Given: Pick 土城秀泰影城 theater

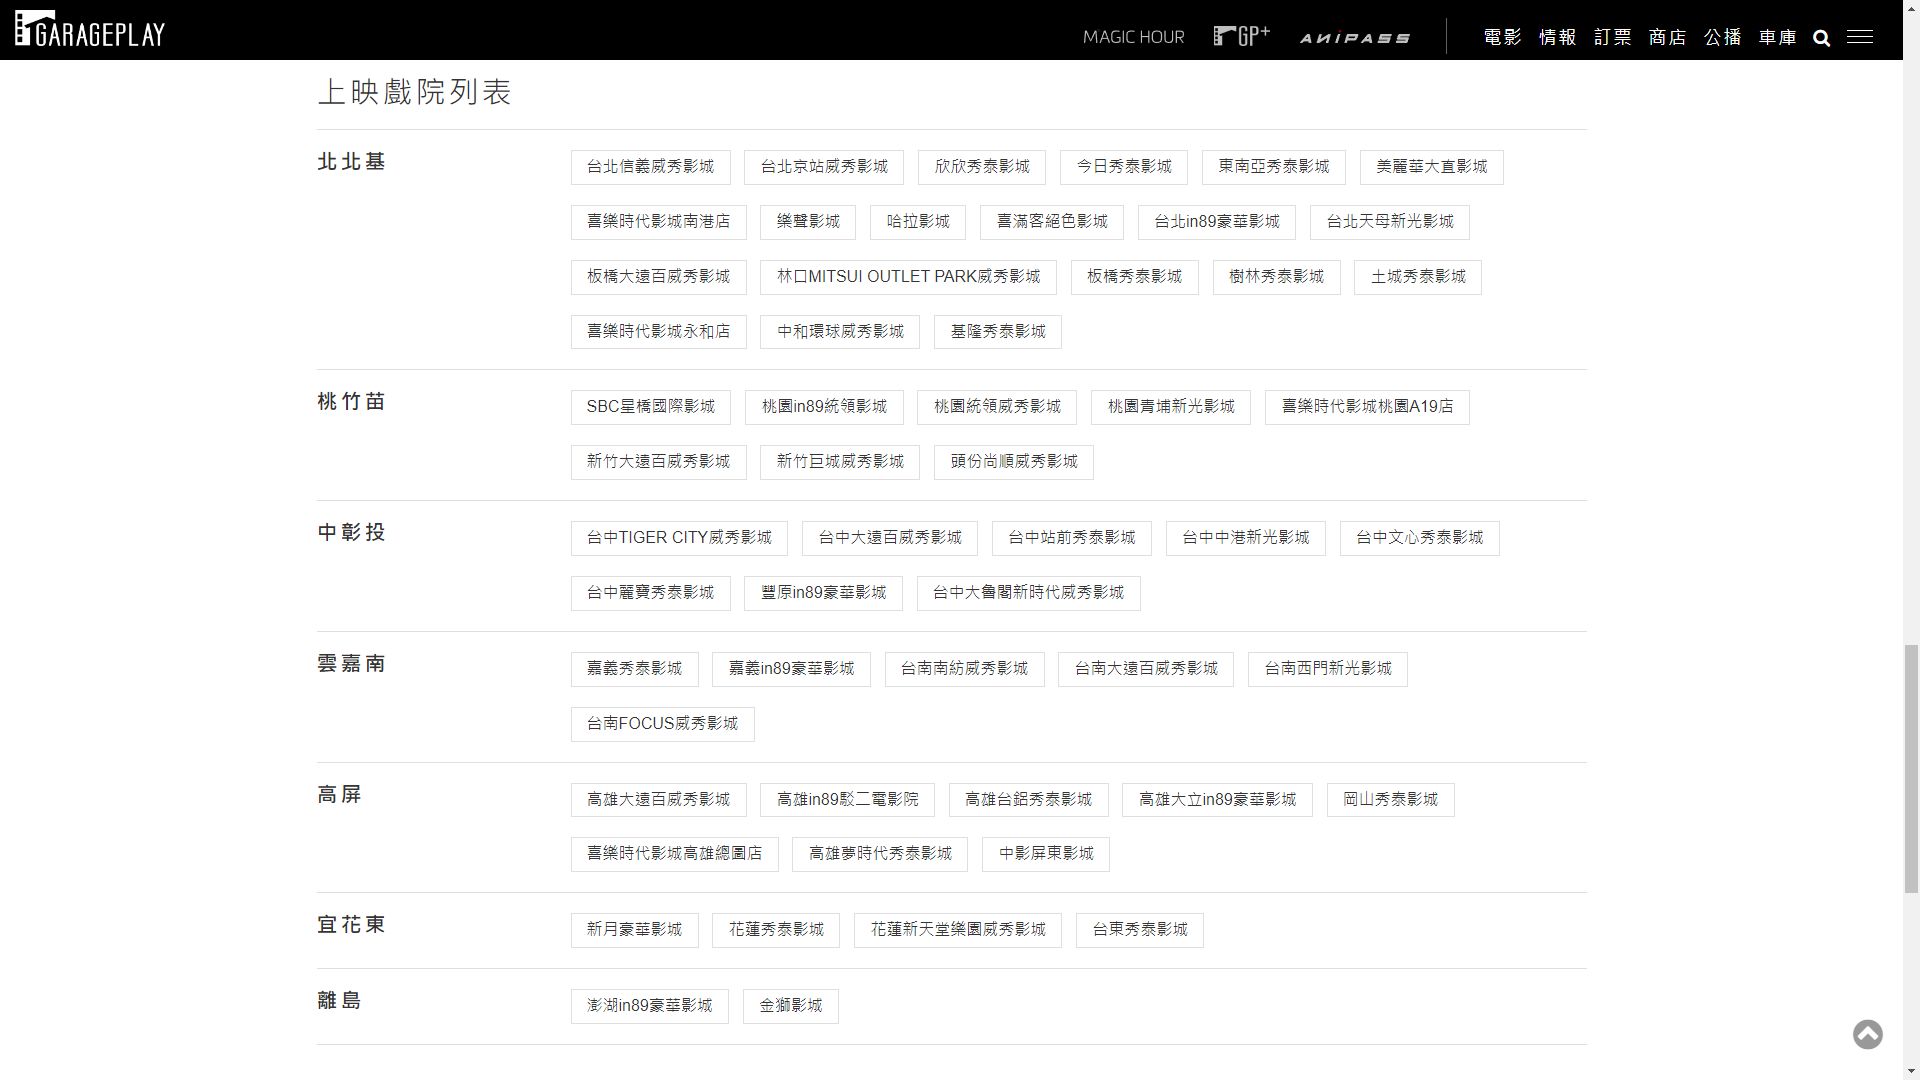Looking at the screenshot, I should tap(1418, 277).
